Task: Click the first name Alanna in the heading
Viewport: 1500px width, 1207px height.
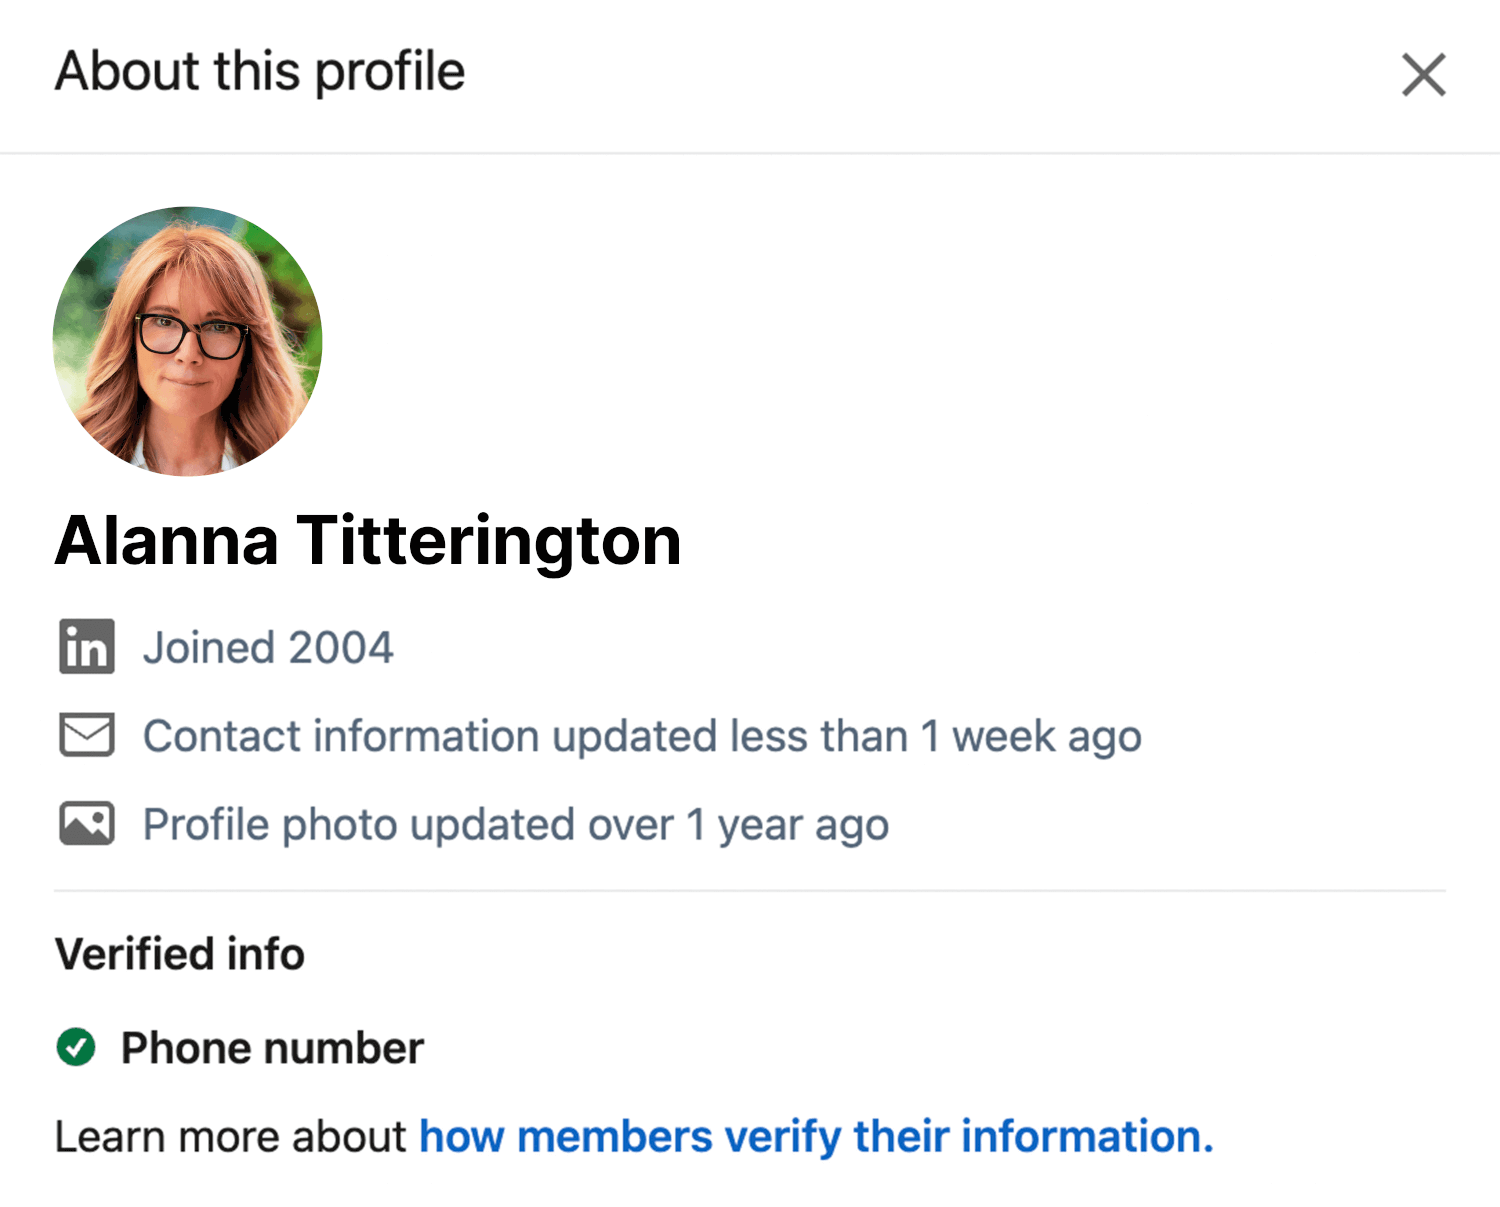Action: [x=167, y=541]
